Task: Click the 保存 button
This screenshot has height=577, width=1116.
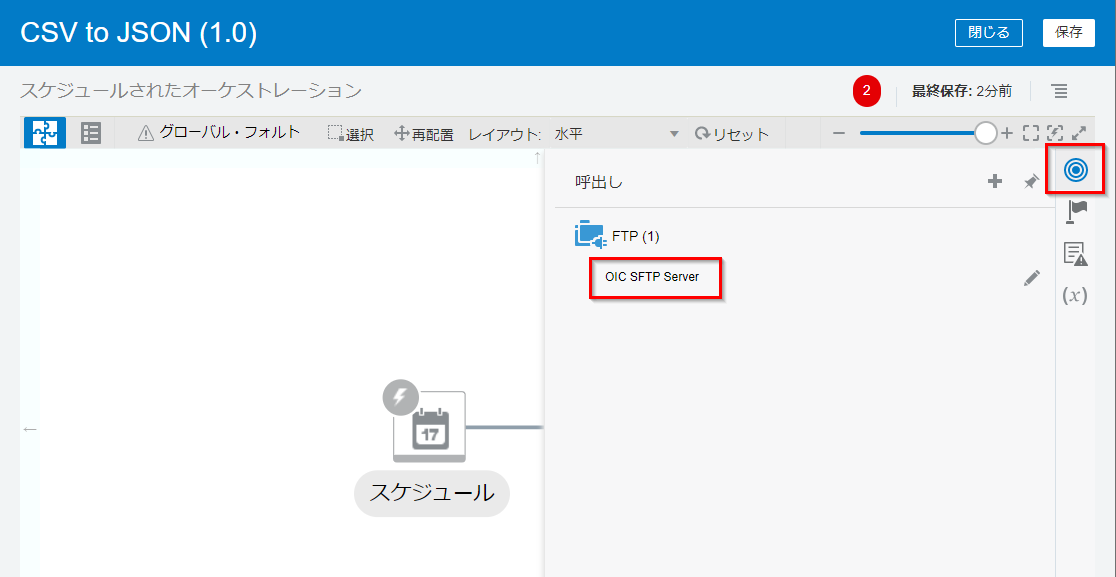Action: pyautogui.click(x=1069, y=32)
